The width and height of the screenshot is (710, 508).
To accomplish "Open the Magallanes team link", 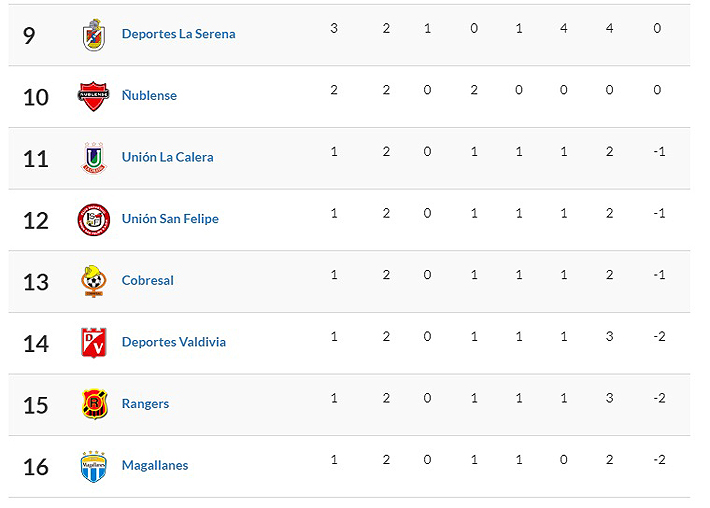I will tap(154, 465).
